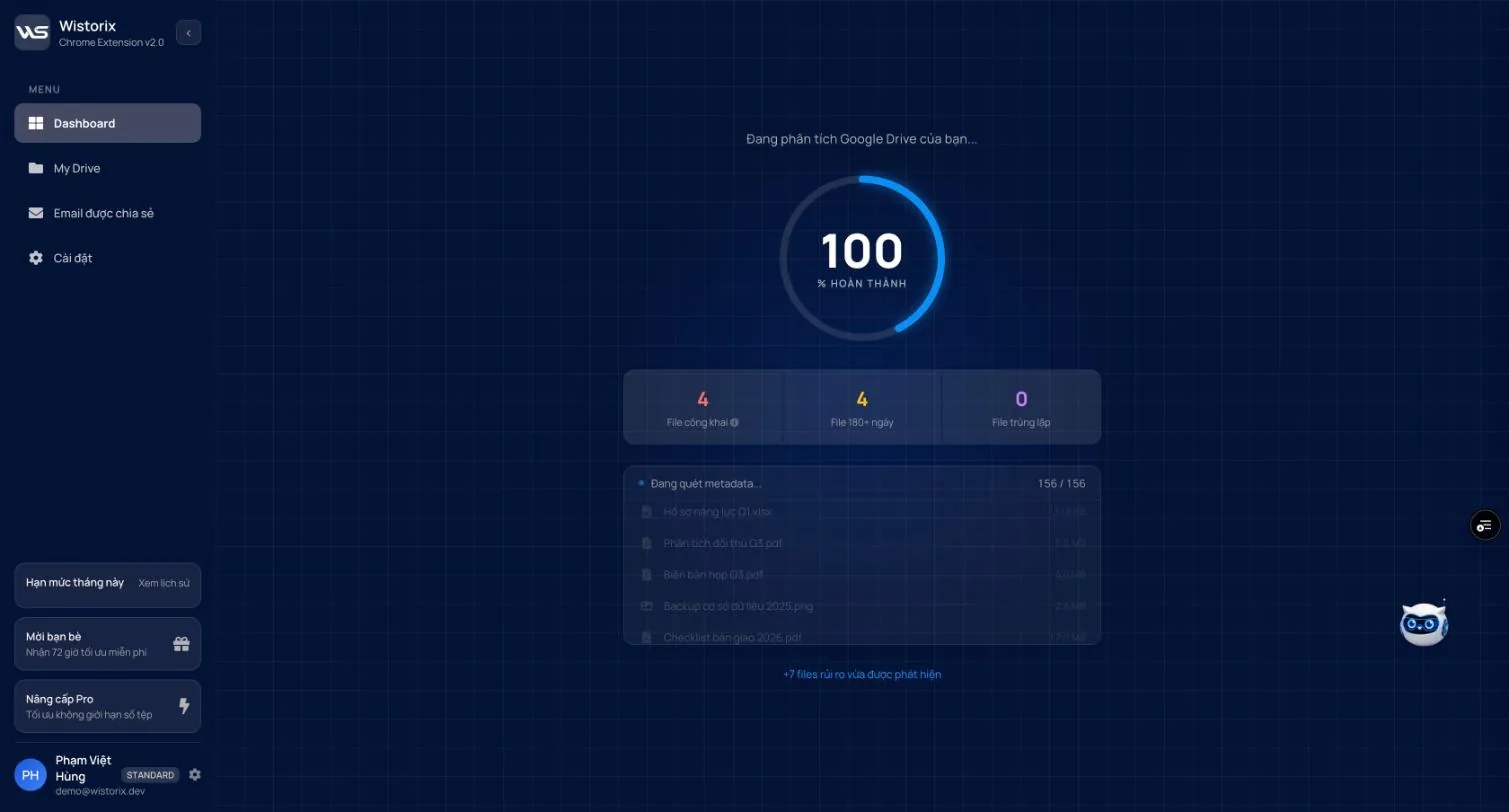
Task: Select Phân tích đối thủ Q3.pdf file name
Action: pos(722,543)
